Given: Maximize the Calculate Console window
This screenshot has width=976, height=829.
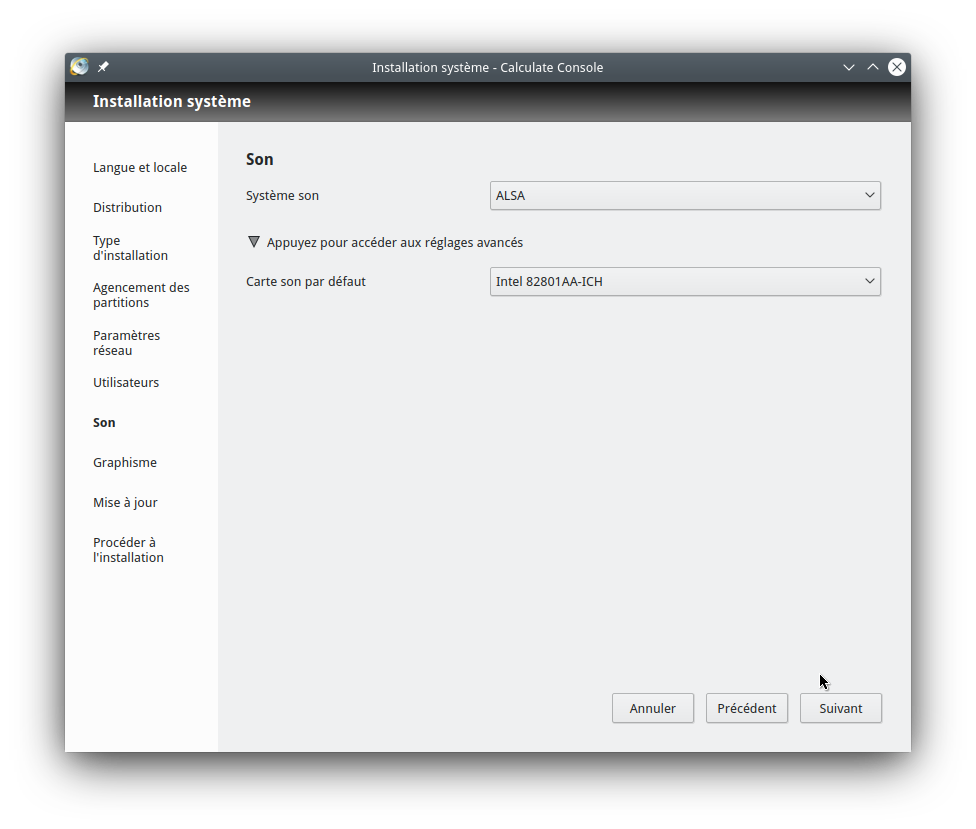Looking at the screenshot, I should coord(873,67).
